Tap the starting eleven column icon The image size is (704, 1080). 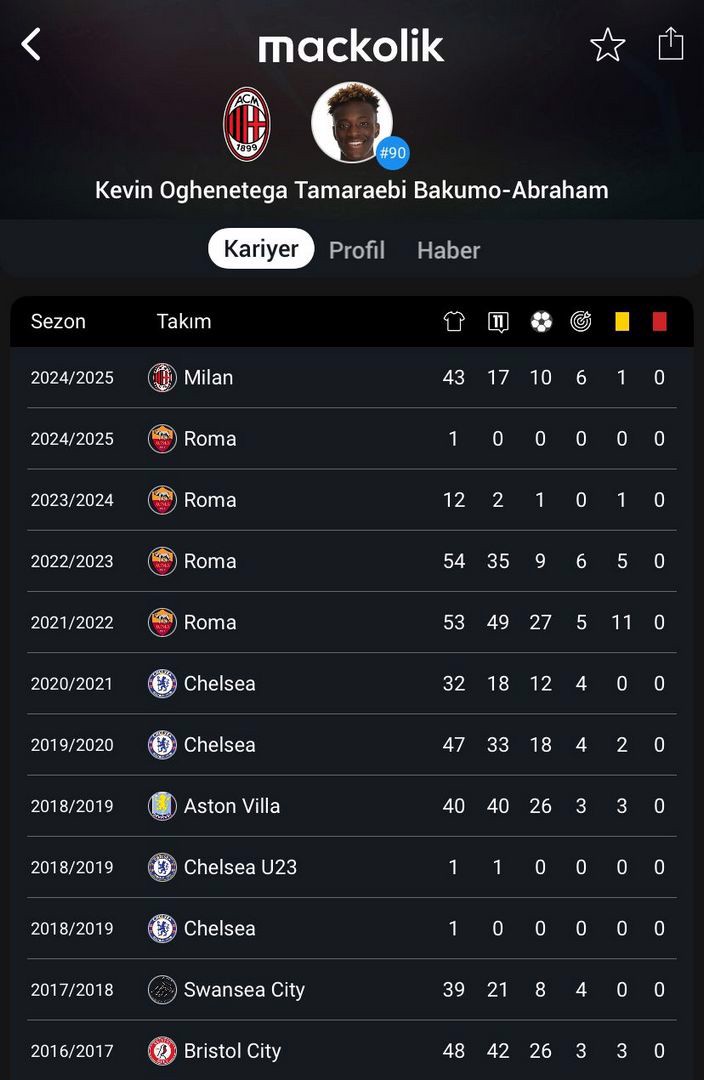tap(498, 321)
